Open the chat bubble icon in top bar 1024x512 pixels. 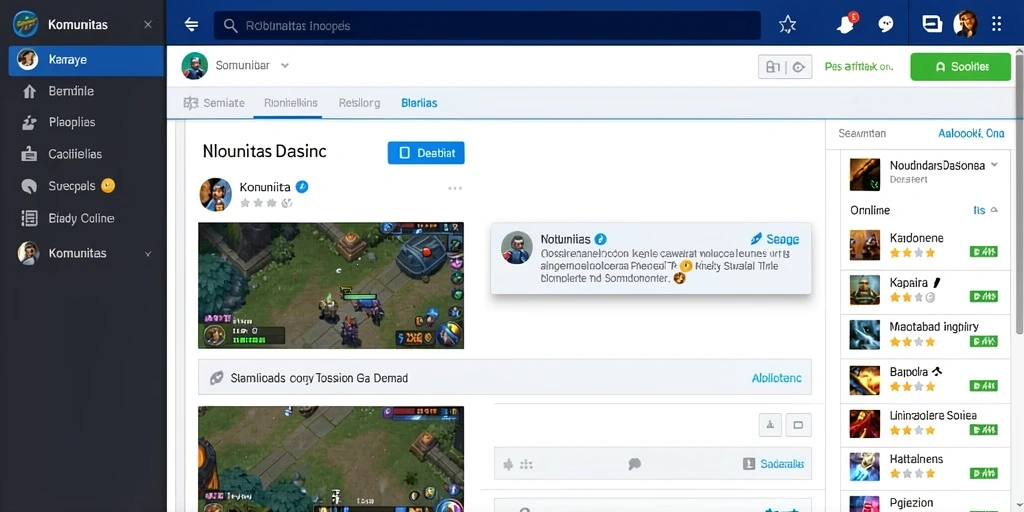coord(886,25)
